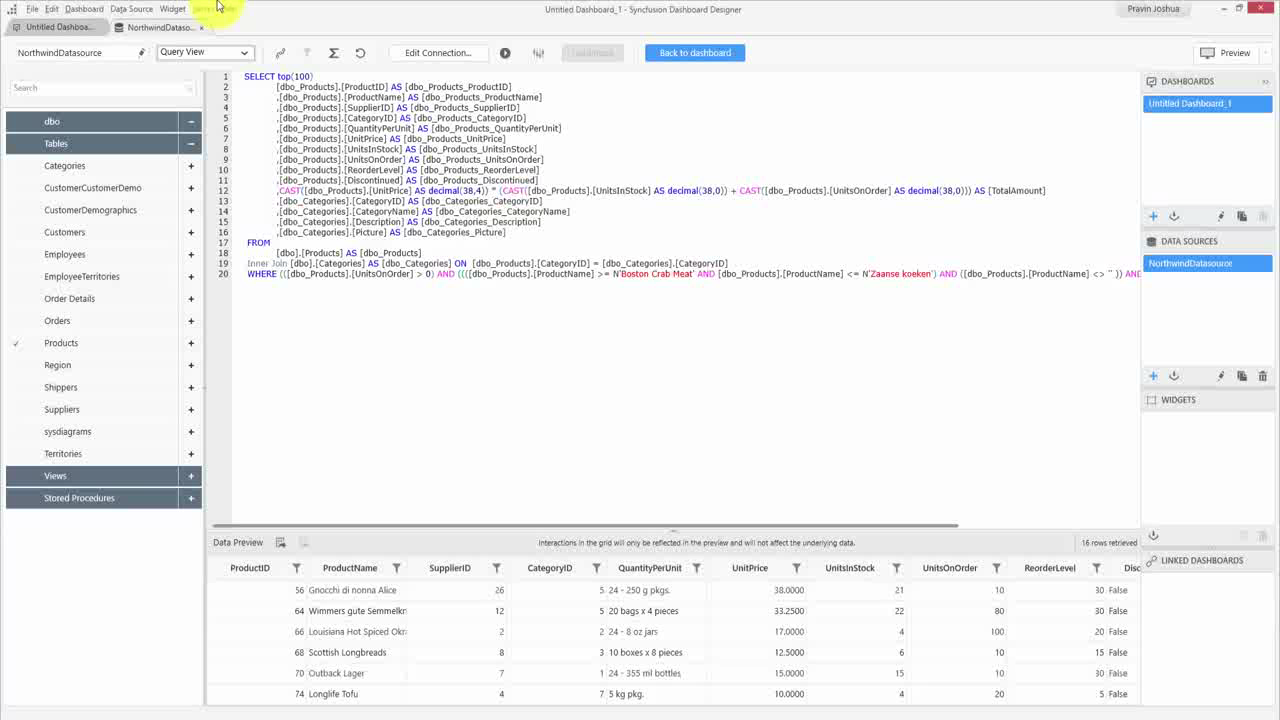
Task: Import dashboard using download icon in Dashboards panel
Action: [1174, 216]
